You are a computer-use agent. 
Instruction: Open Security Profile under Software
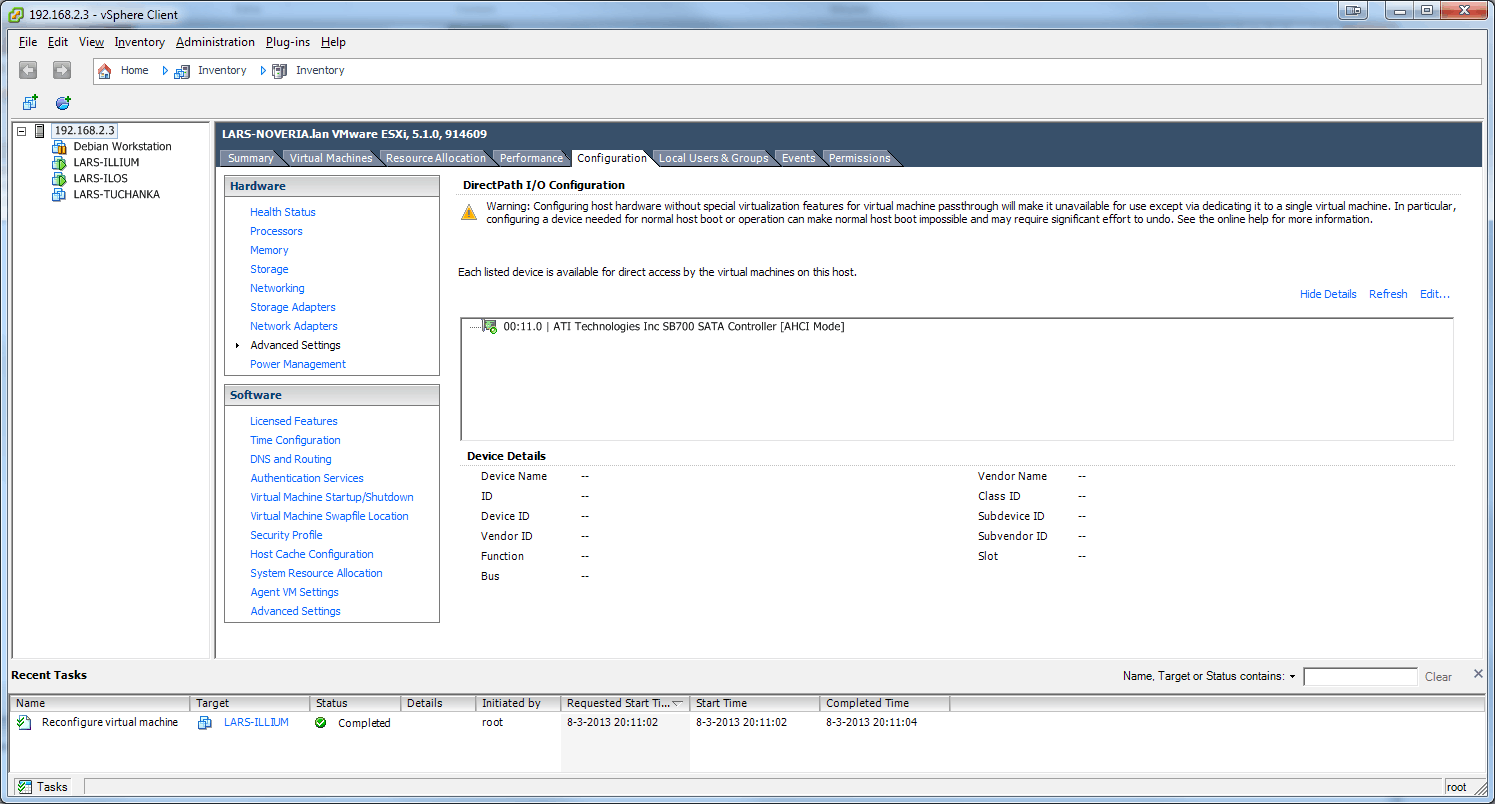[286, 535]
